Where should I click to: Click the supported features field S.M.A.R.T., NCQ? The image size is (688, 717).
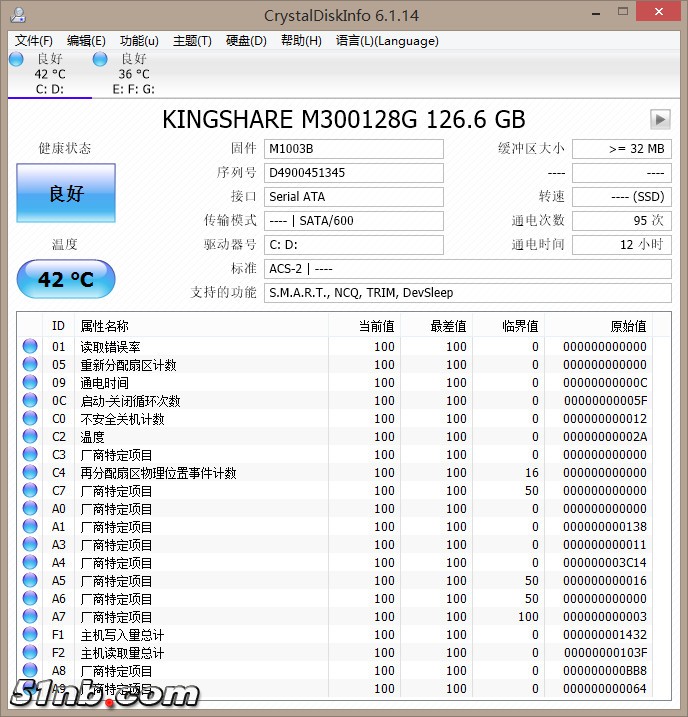[x=468, y=293]
